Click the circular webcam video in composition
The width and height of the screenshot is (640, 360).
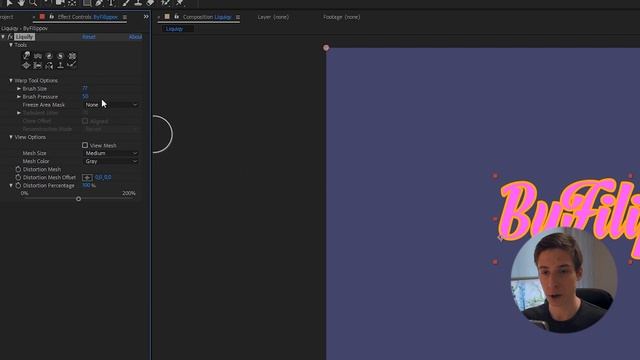[564, 280]
